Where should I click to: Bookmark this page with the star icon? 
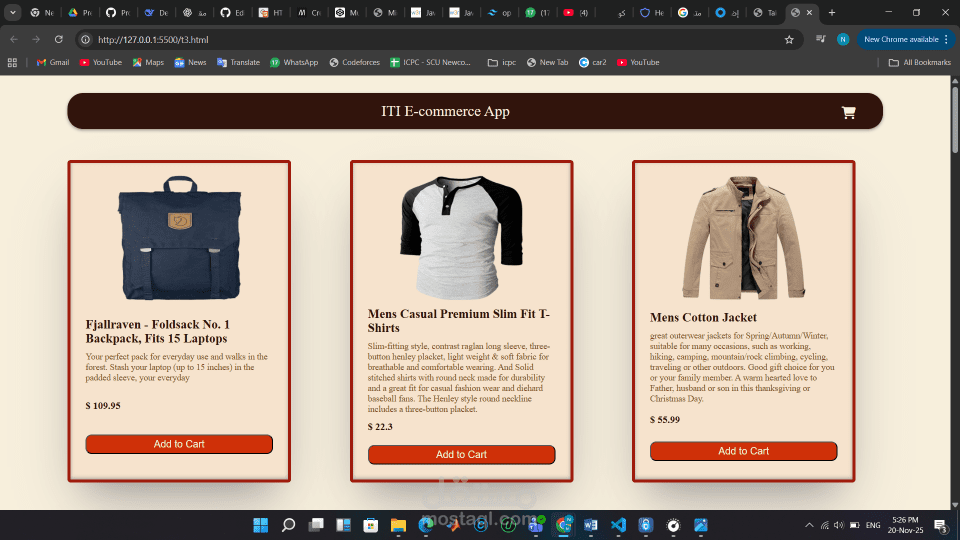coord(789,39)
